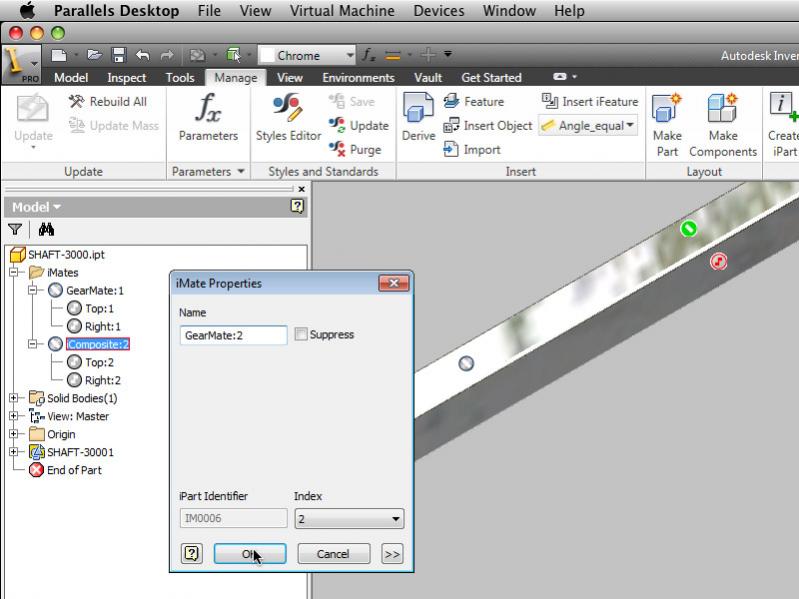Click the browser filter funnel icon
The width and height of the screenshot is (799, 599).
(x=15, y=230)
